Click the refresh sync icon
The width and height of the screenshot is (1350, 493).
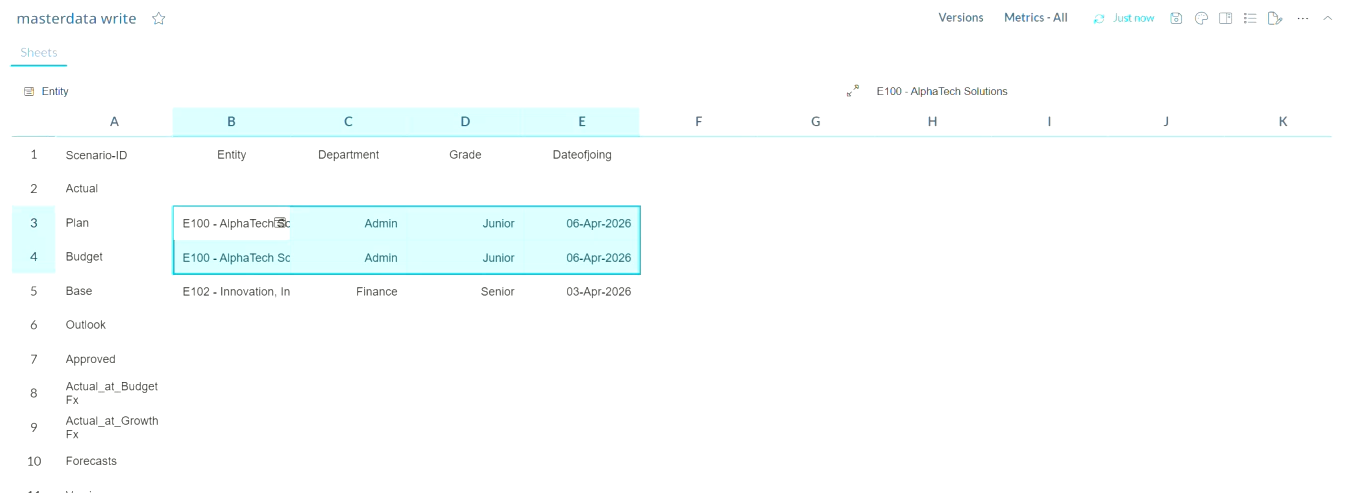click(x=1099, y=19)
